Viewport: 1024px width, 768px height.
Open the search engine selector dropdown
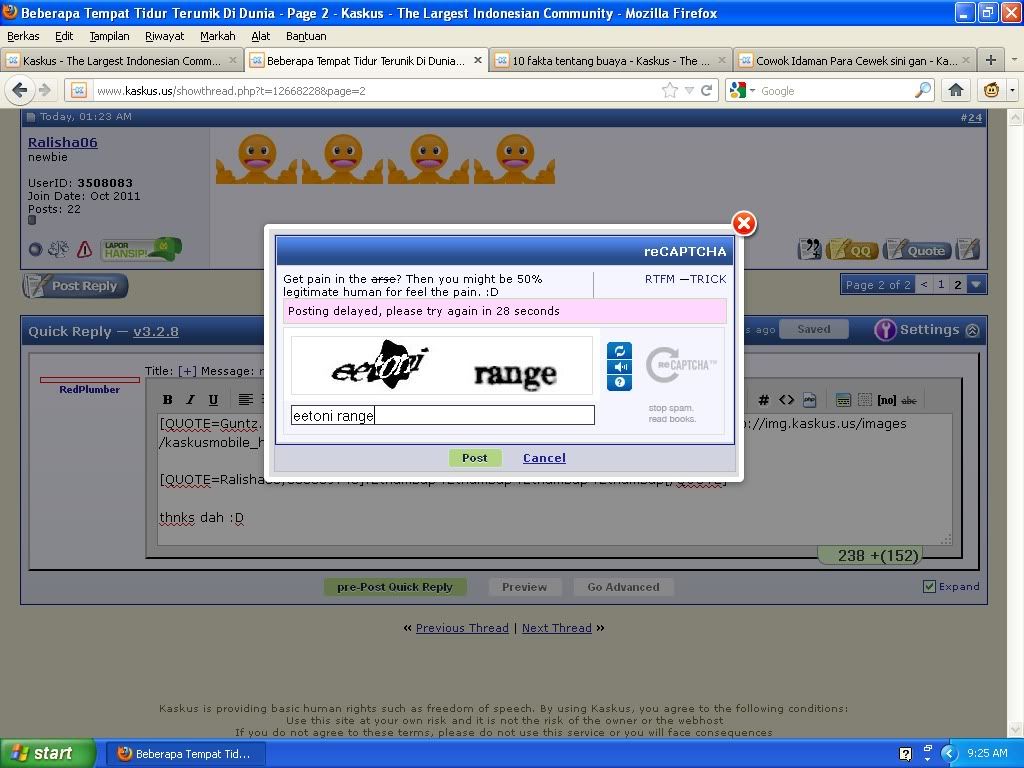tap(742, 91)
